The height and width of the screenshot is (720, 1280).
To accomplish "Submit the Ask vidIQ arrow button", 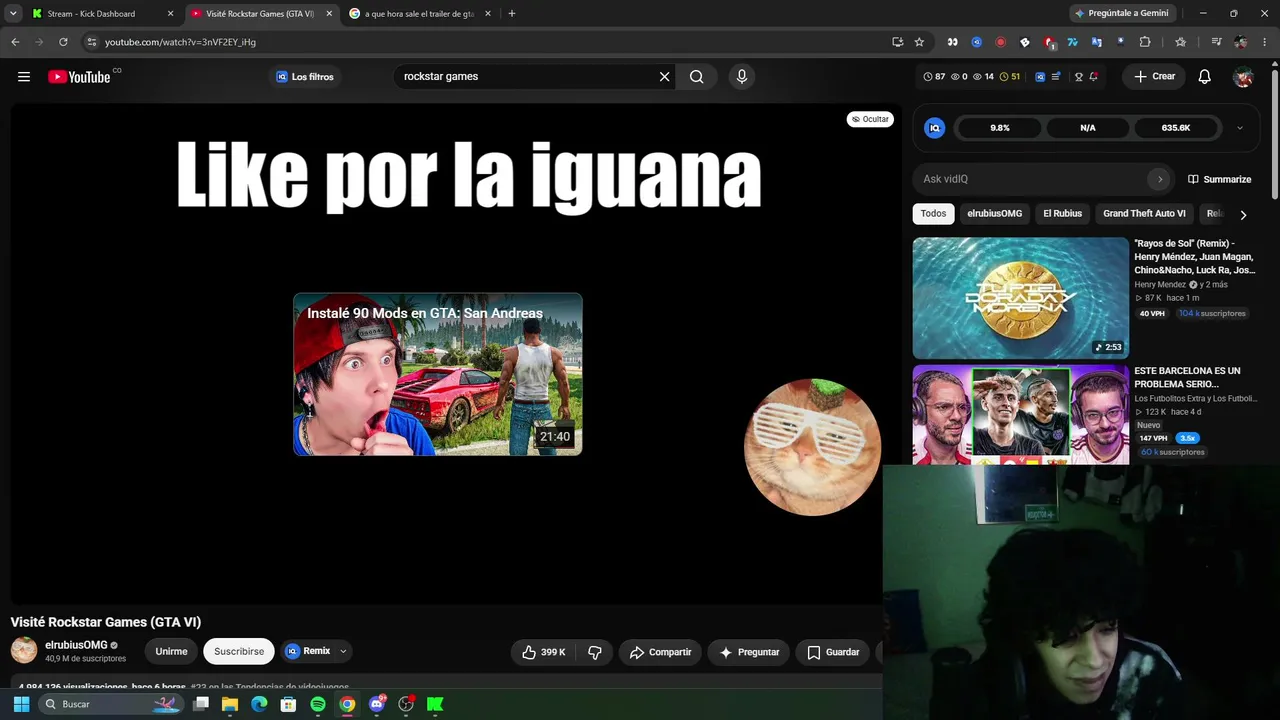I will coord(1160,179).
